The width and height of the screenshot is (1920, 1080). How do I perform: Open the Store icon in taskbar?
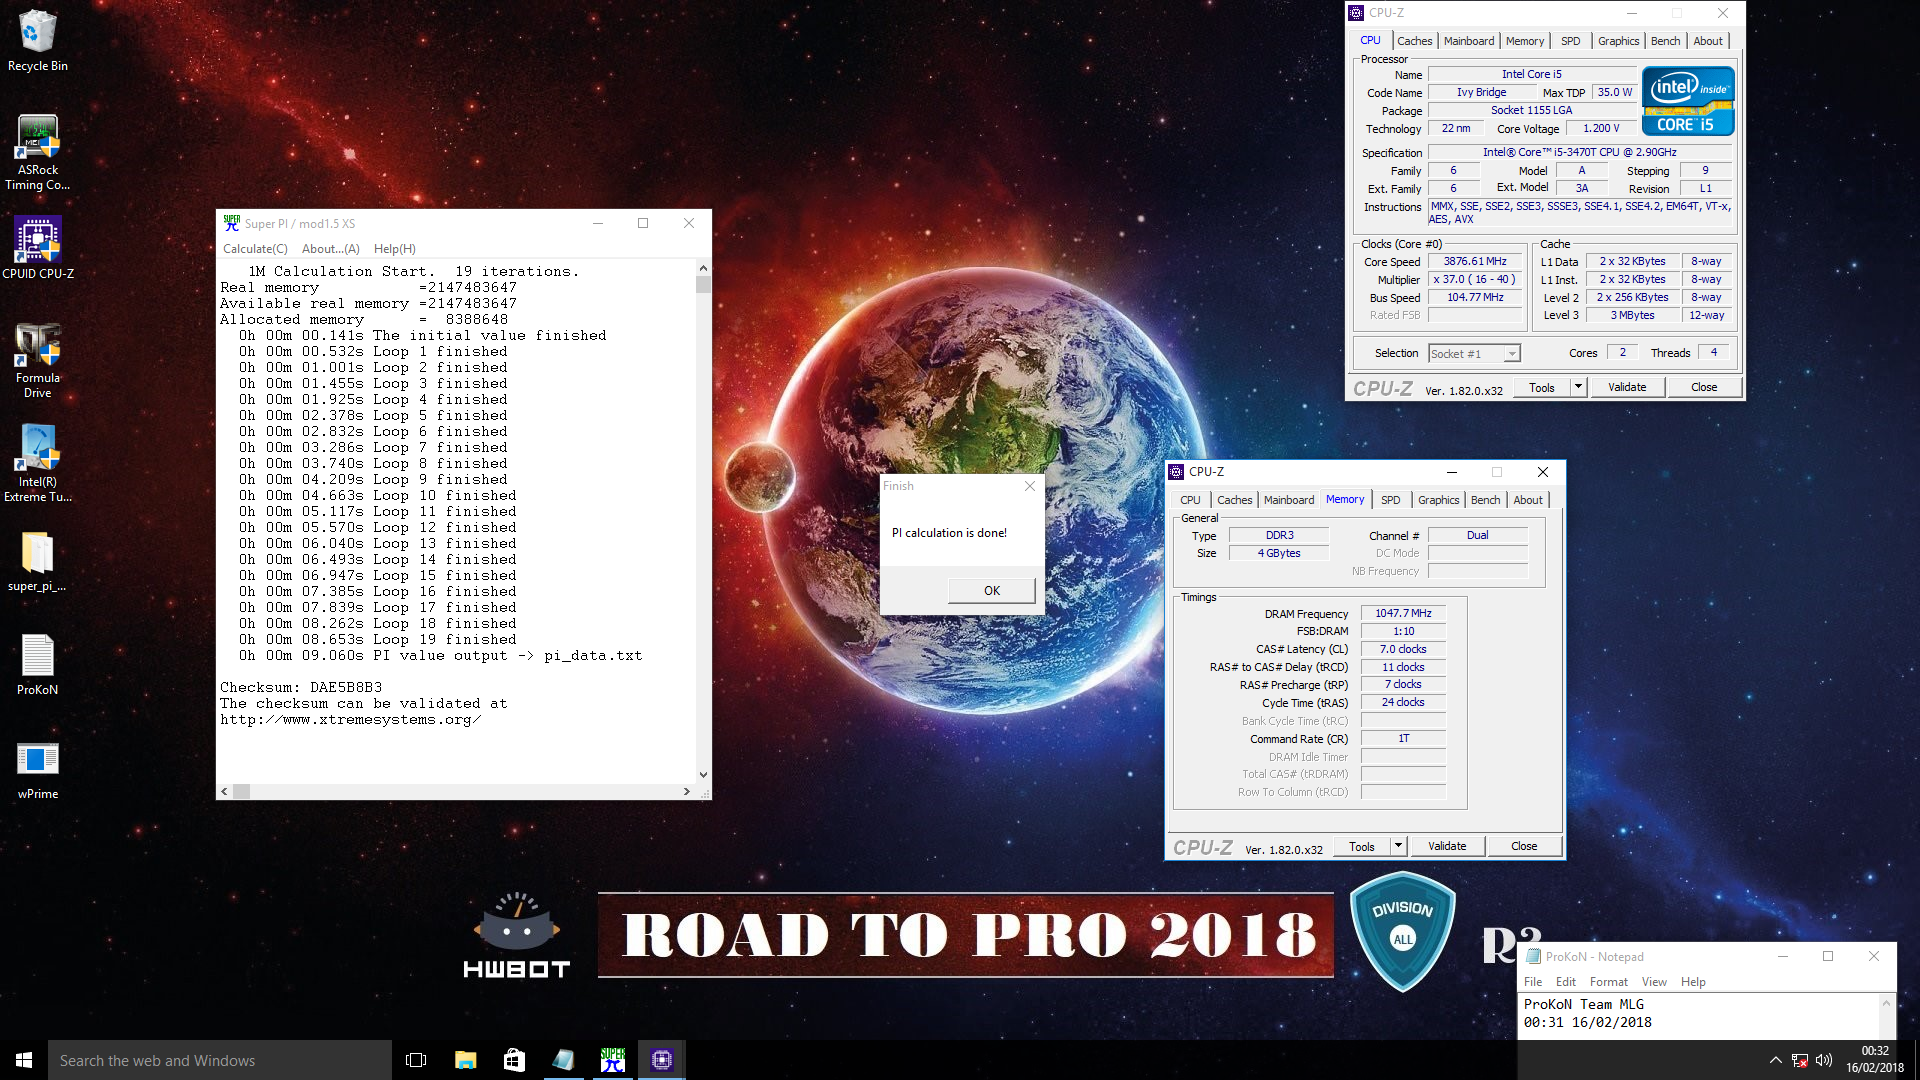[514, 1060]
